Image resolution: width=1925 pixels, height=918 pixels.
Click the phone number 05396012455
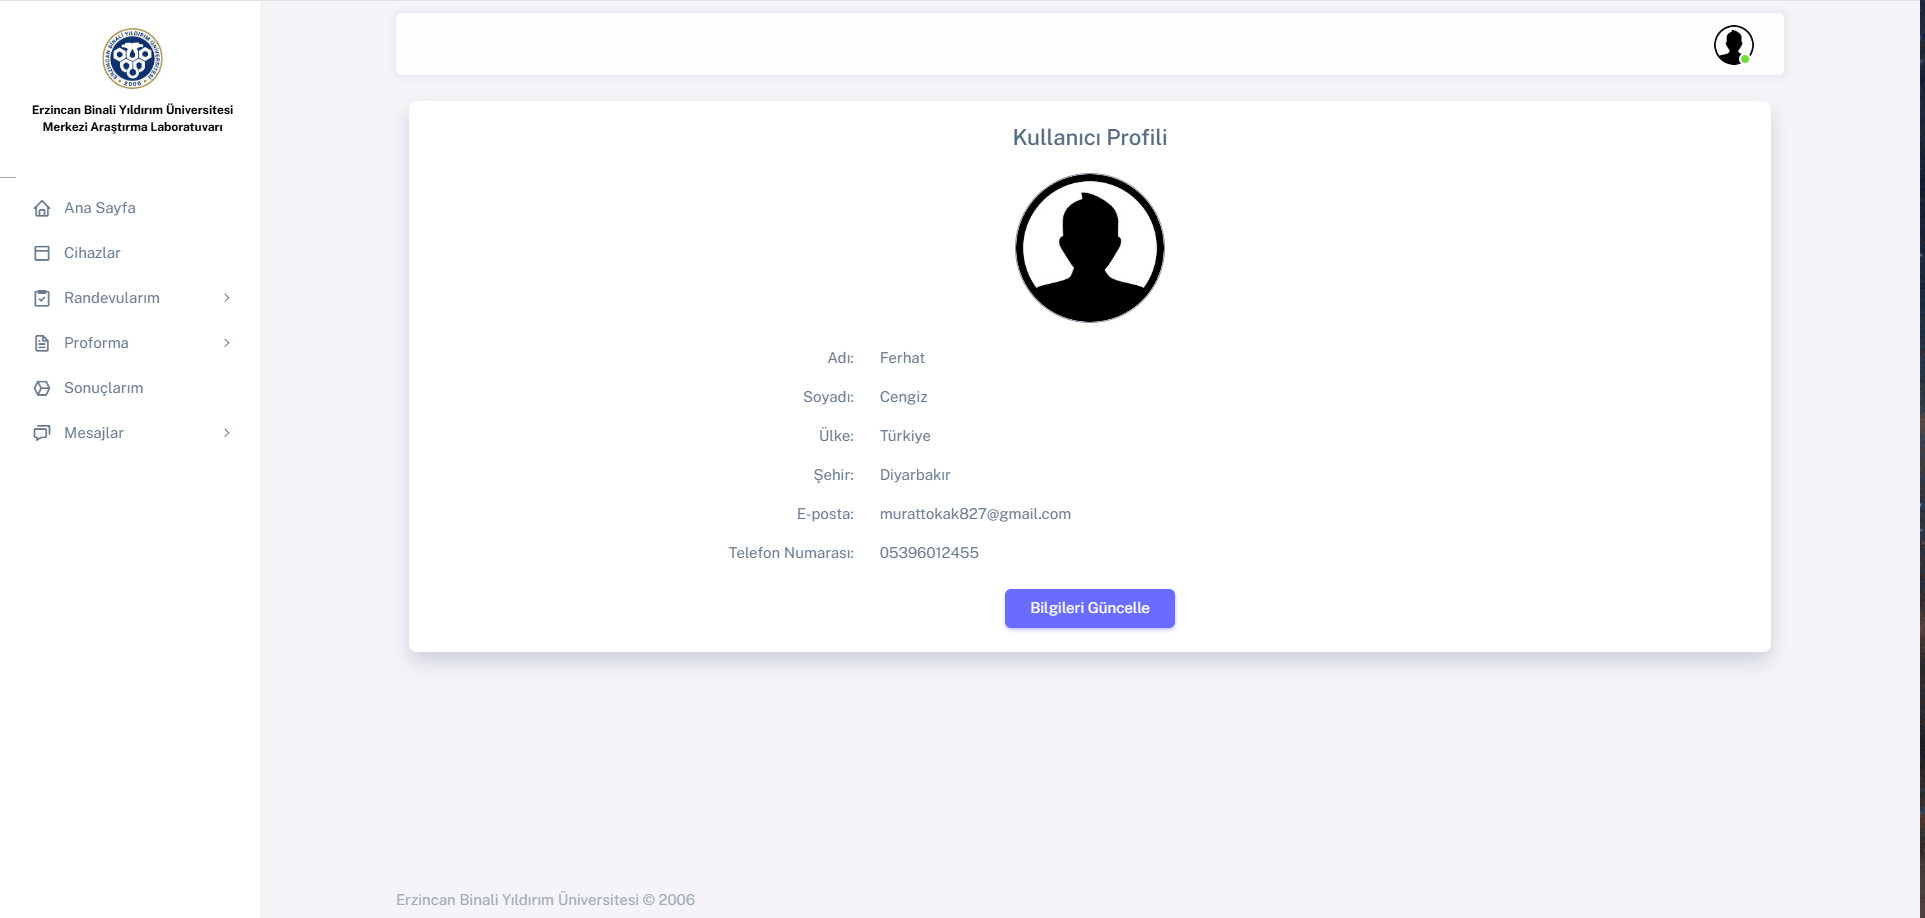pos(929,553)
